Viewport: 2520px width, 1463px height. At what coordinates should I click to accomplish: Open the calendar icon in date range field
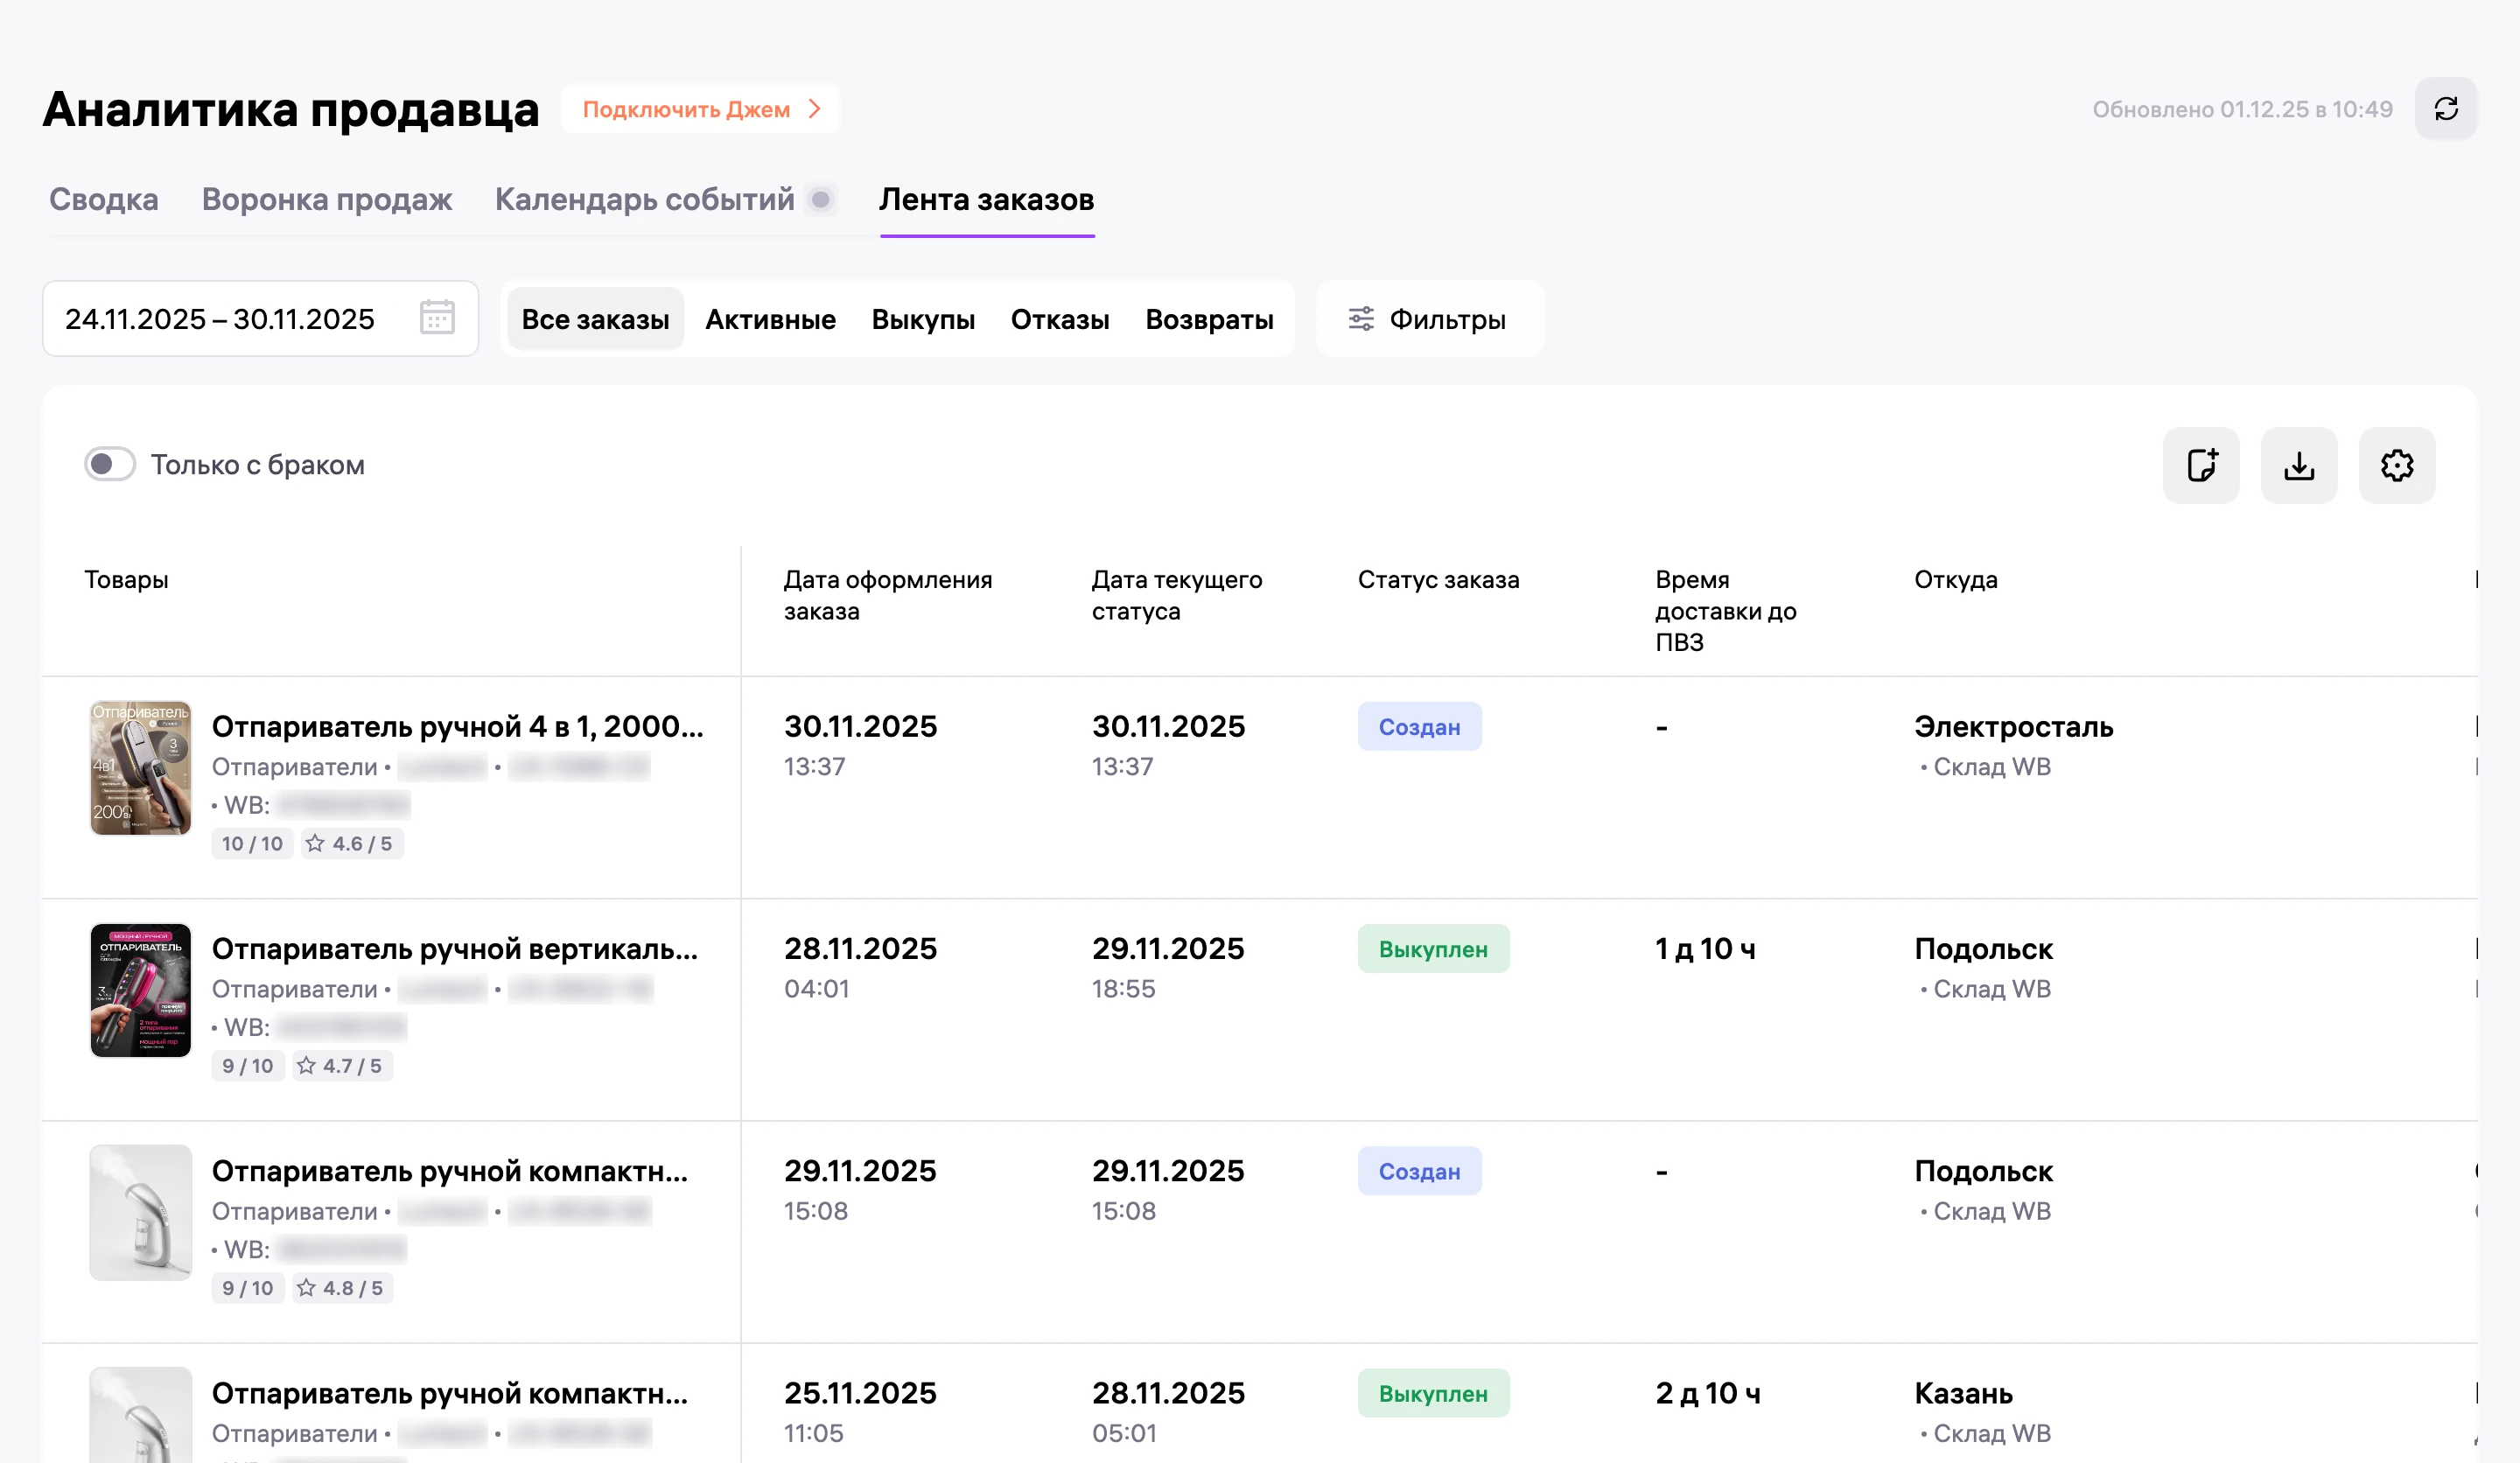click(x=437, y=318)
